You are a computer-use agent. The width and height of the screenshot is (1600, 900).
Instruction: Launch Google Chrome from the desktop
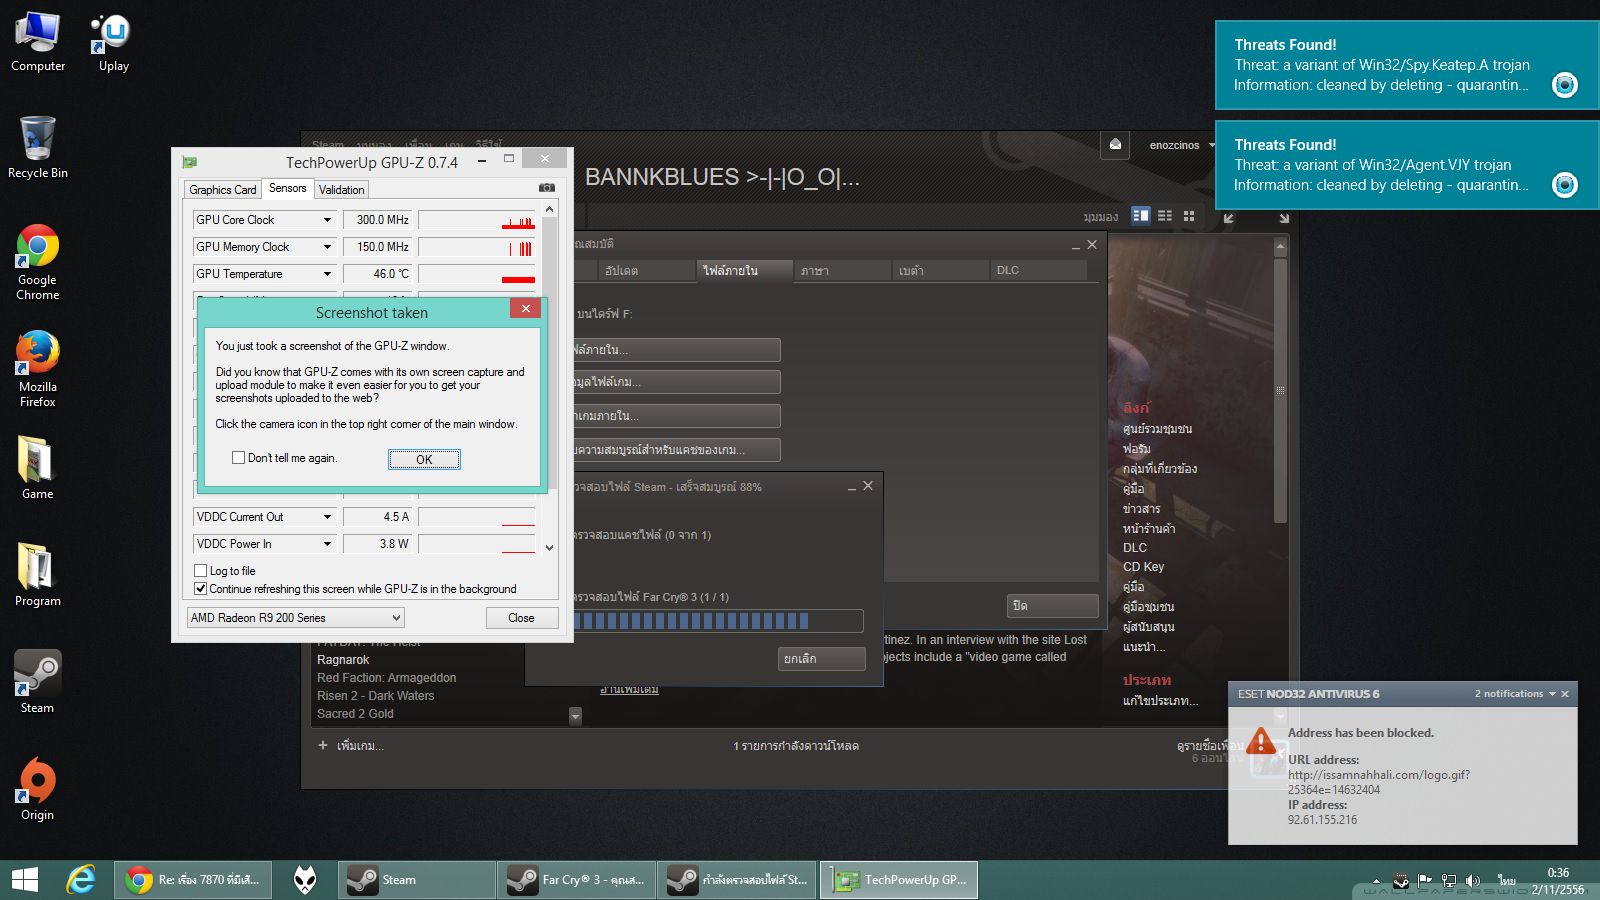click(x=38, y=262)
